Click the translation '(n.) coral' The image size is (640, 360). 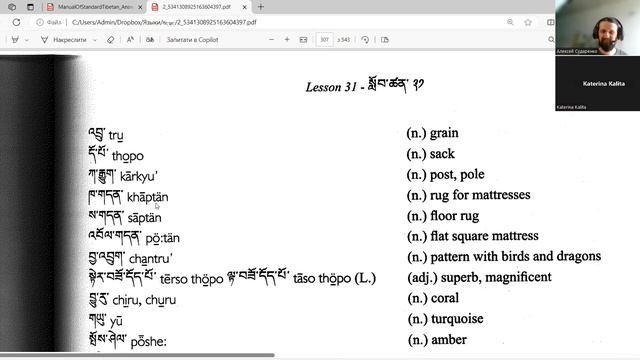click(433, 298)
